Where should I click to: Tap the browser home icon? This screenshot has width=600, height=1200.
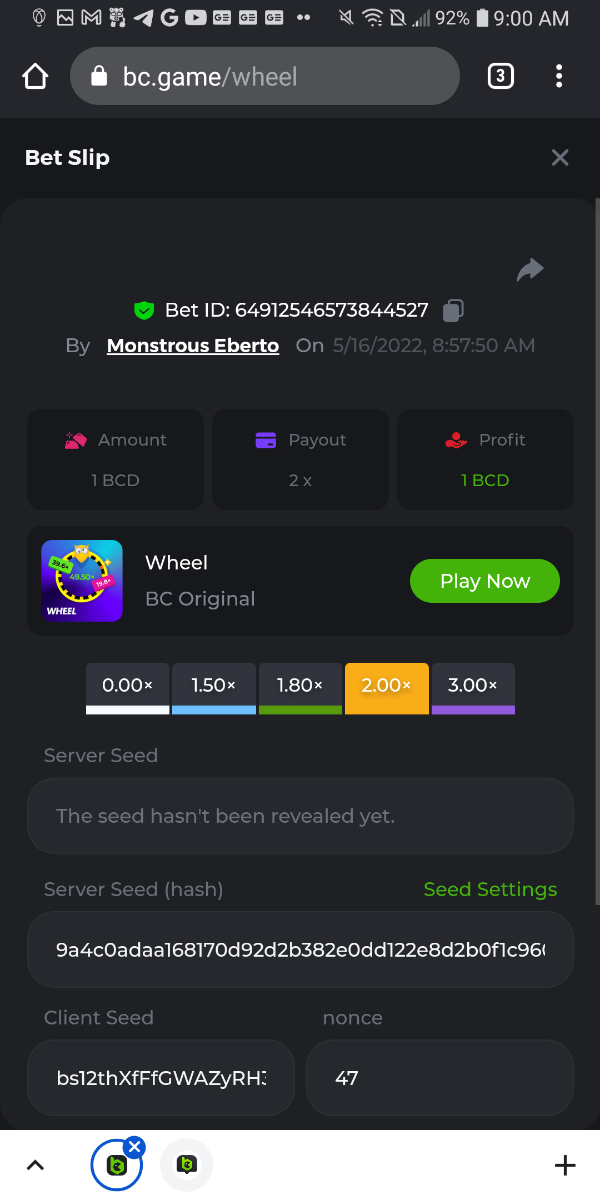(x=35, y=77)
